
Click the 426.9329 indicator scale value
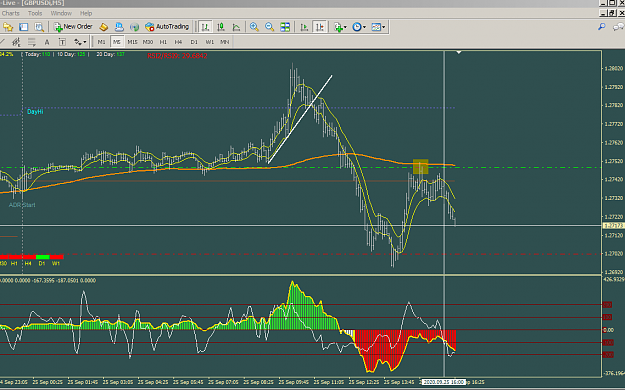[x=614, y=279]
